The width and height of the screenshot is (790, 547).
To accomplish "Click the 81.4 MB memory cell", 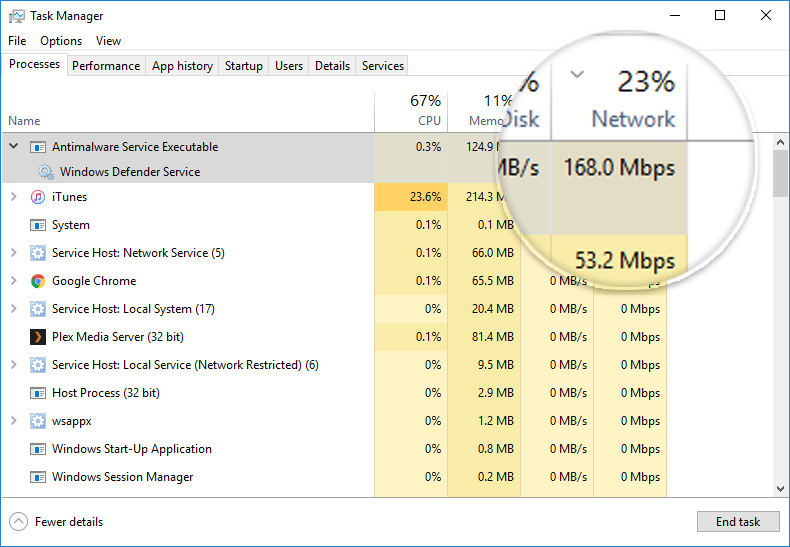I will point(484,337).
